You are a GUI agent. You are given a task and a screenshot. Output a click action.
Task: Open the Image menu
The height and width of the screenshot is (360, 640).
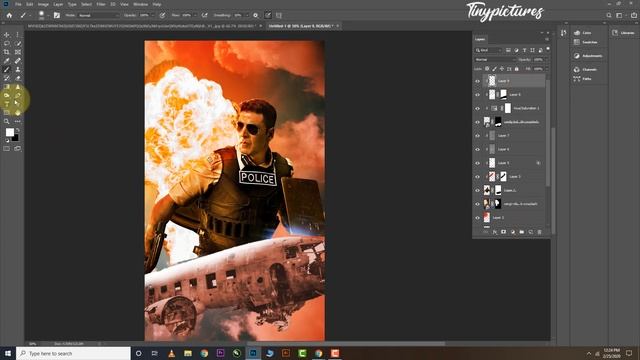[x=43, y=4]
